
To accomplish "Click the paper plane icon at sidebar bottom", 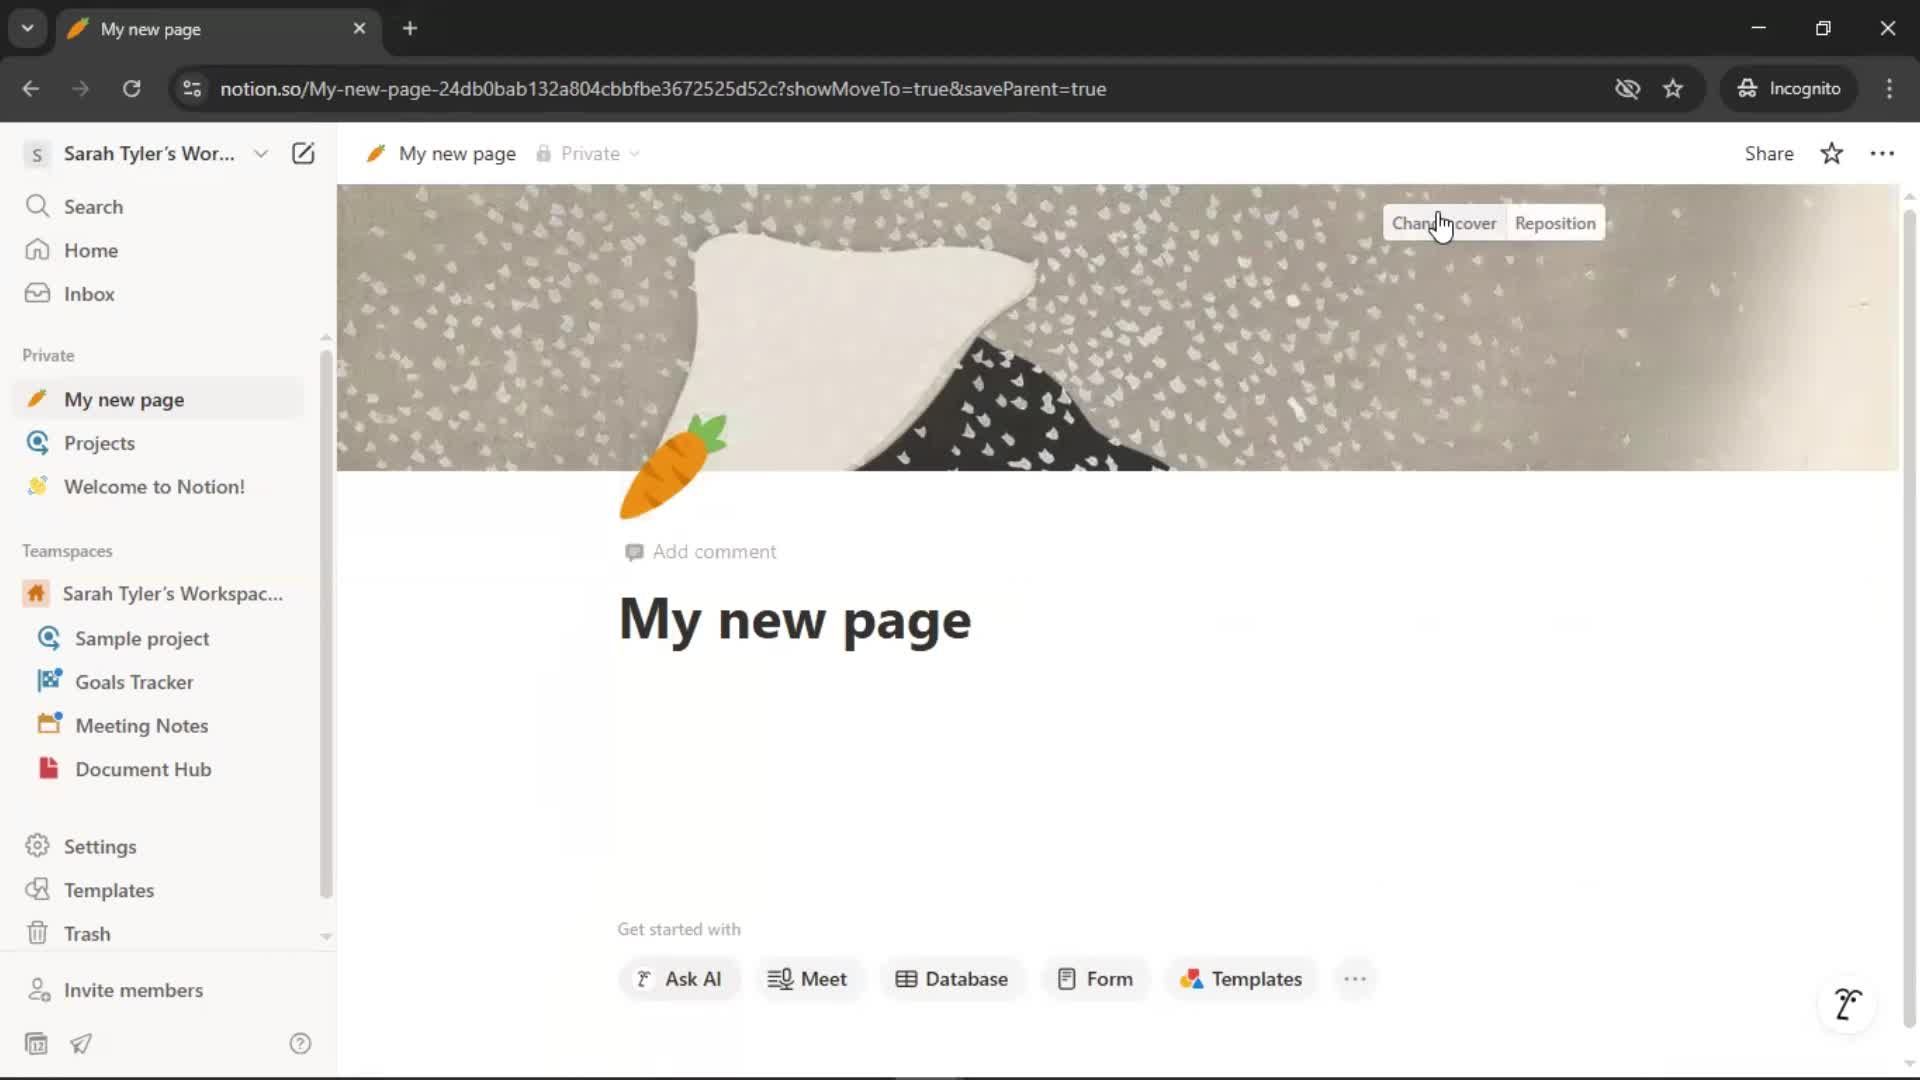I will (x=81, y=1044).
